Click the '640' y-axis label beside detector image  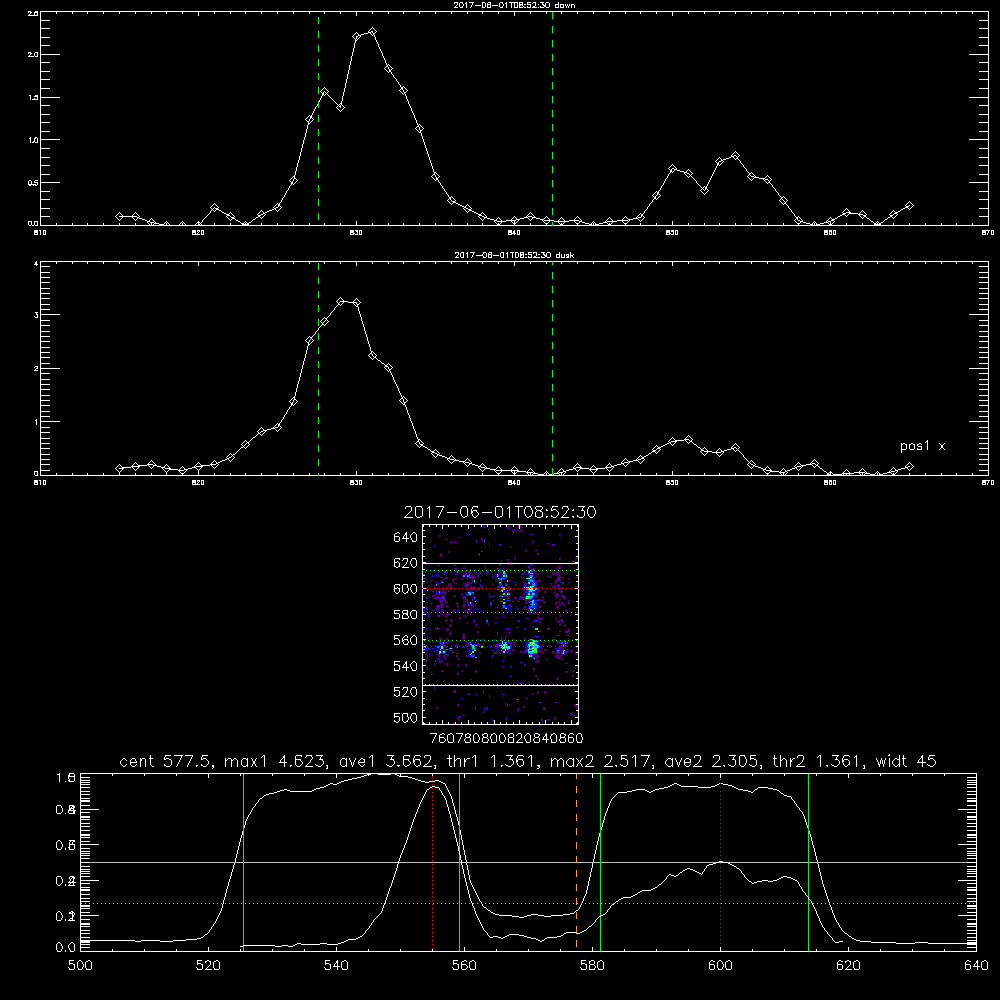[406, 538]
